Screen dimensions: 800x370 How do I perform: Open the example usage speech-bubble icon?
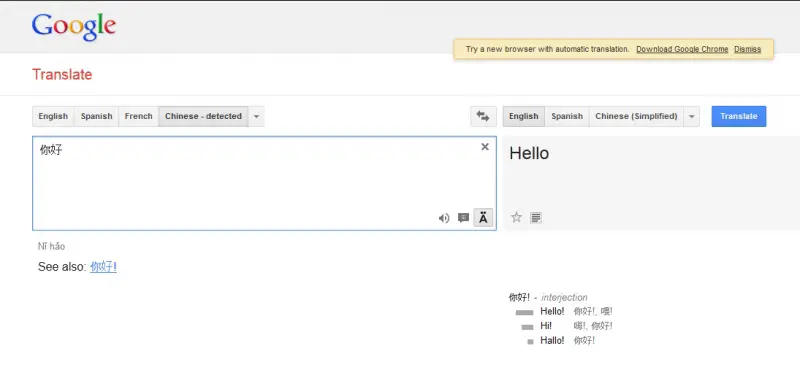463,218
